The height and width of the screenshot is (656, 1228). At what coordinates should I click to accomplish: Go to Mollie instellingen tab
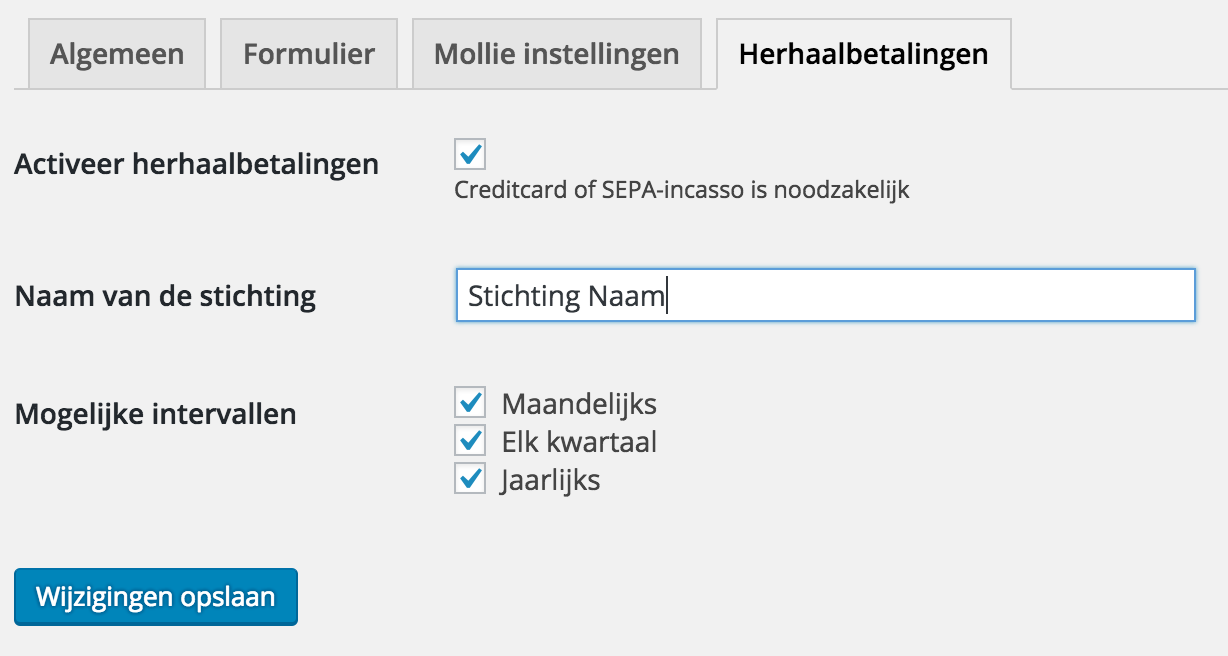tap(556, 54)
